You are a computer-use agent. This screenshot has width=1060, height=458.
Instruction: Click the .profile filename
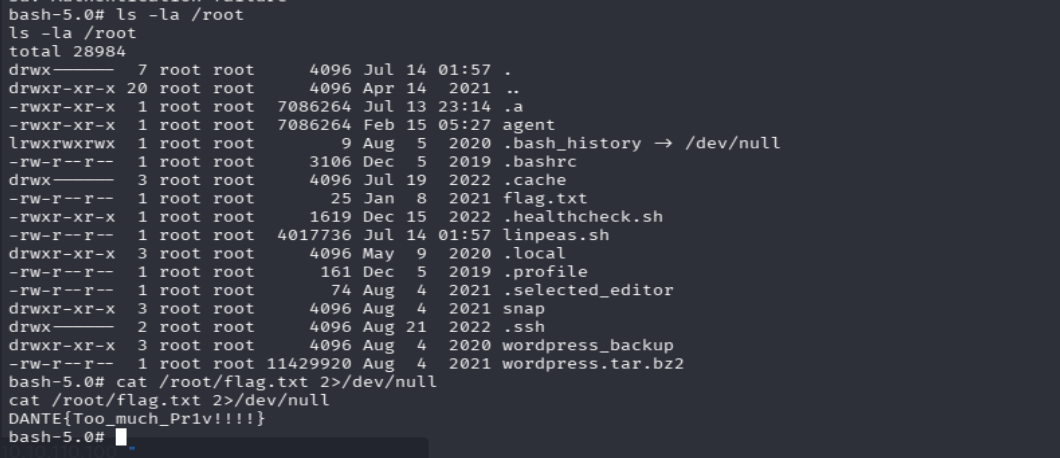pos(545,272)
